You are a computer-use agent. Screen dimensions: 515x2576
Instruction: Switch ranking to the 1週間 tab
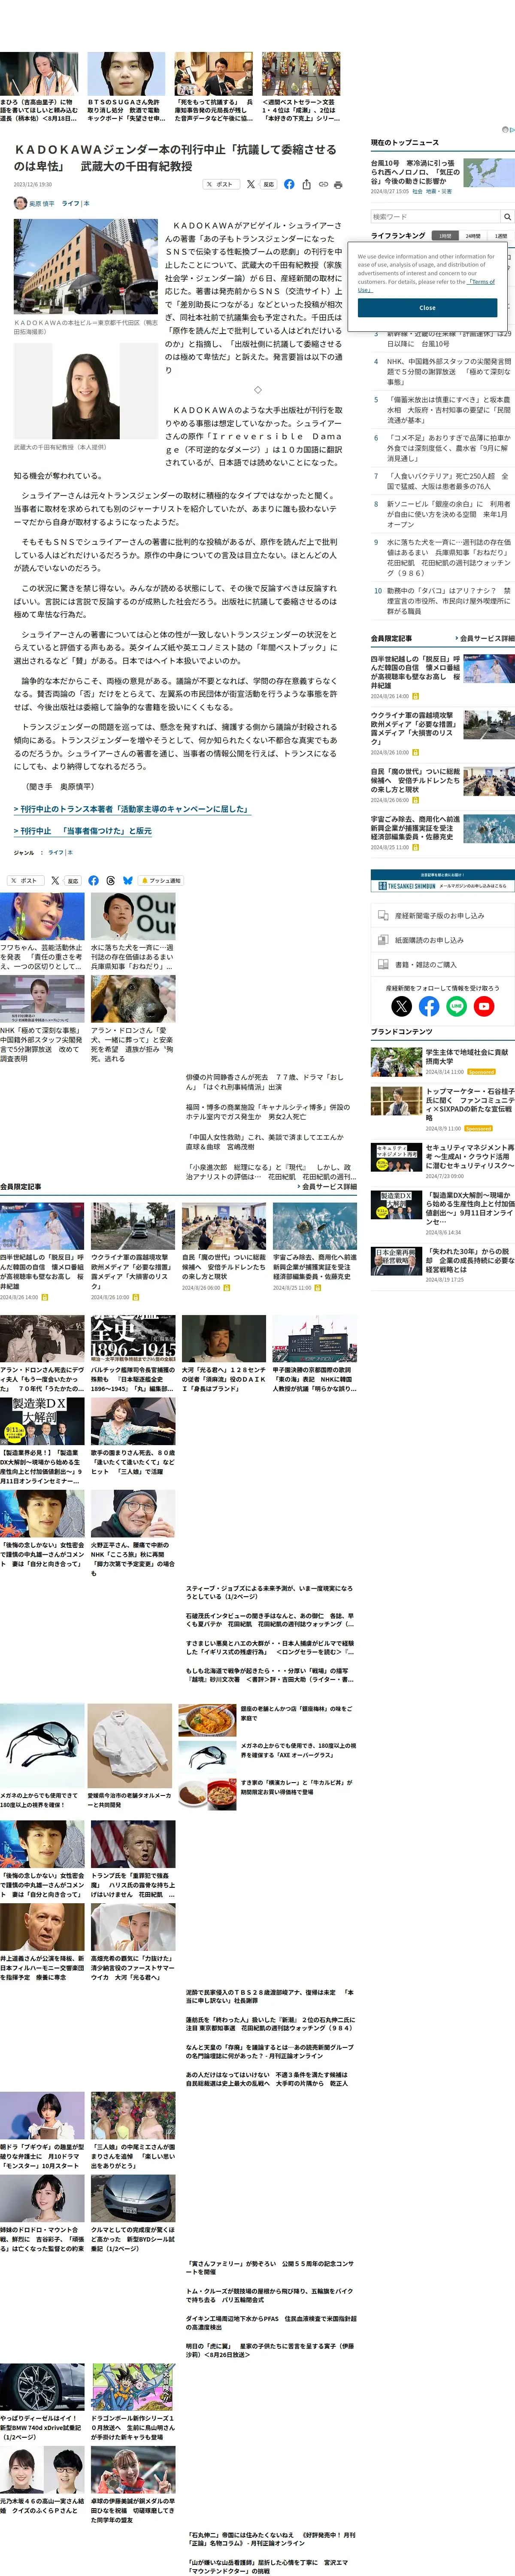(x=500, y=236)
